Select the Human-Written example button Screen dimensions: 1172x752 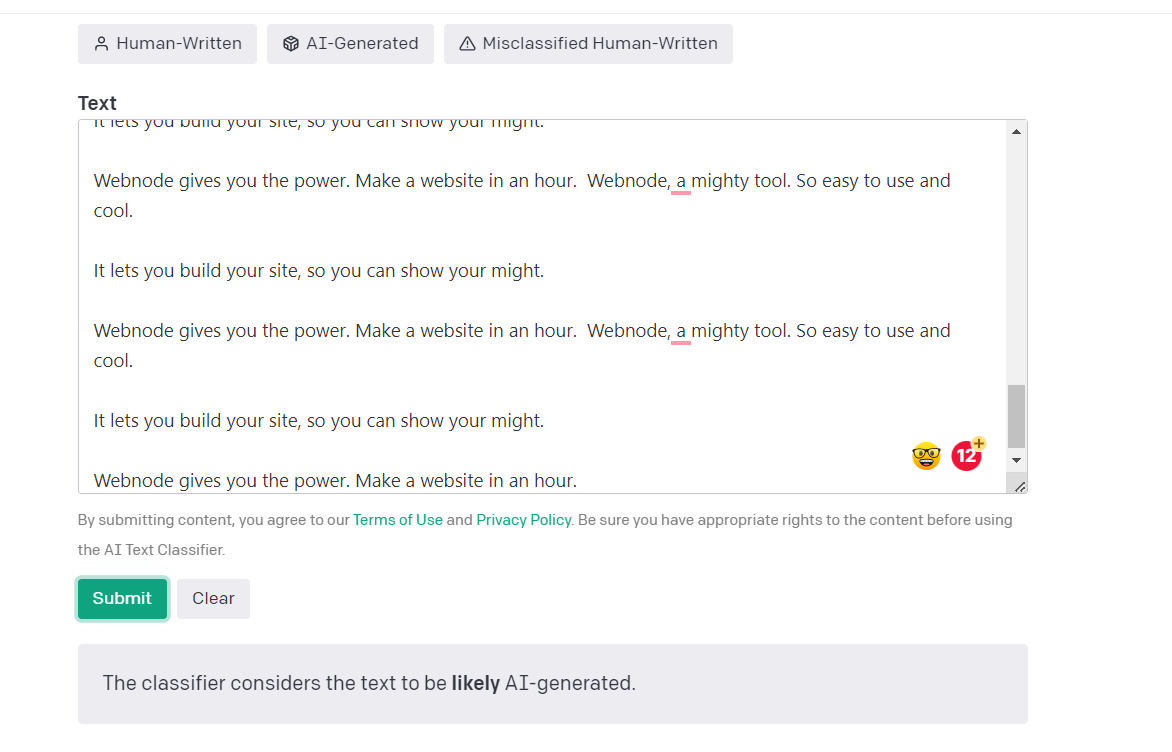[x=167, y=43]
